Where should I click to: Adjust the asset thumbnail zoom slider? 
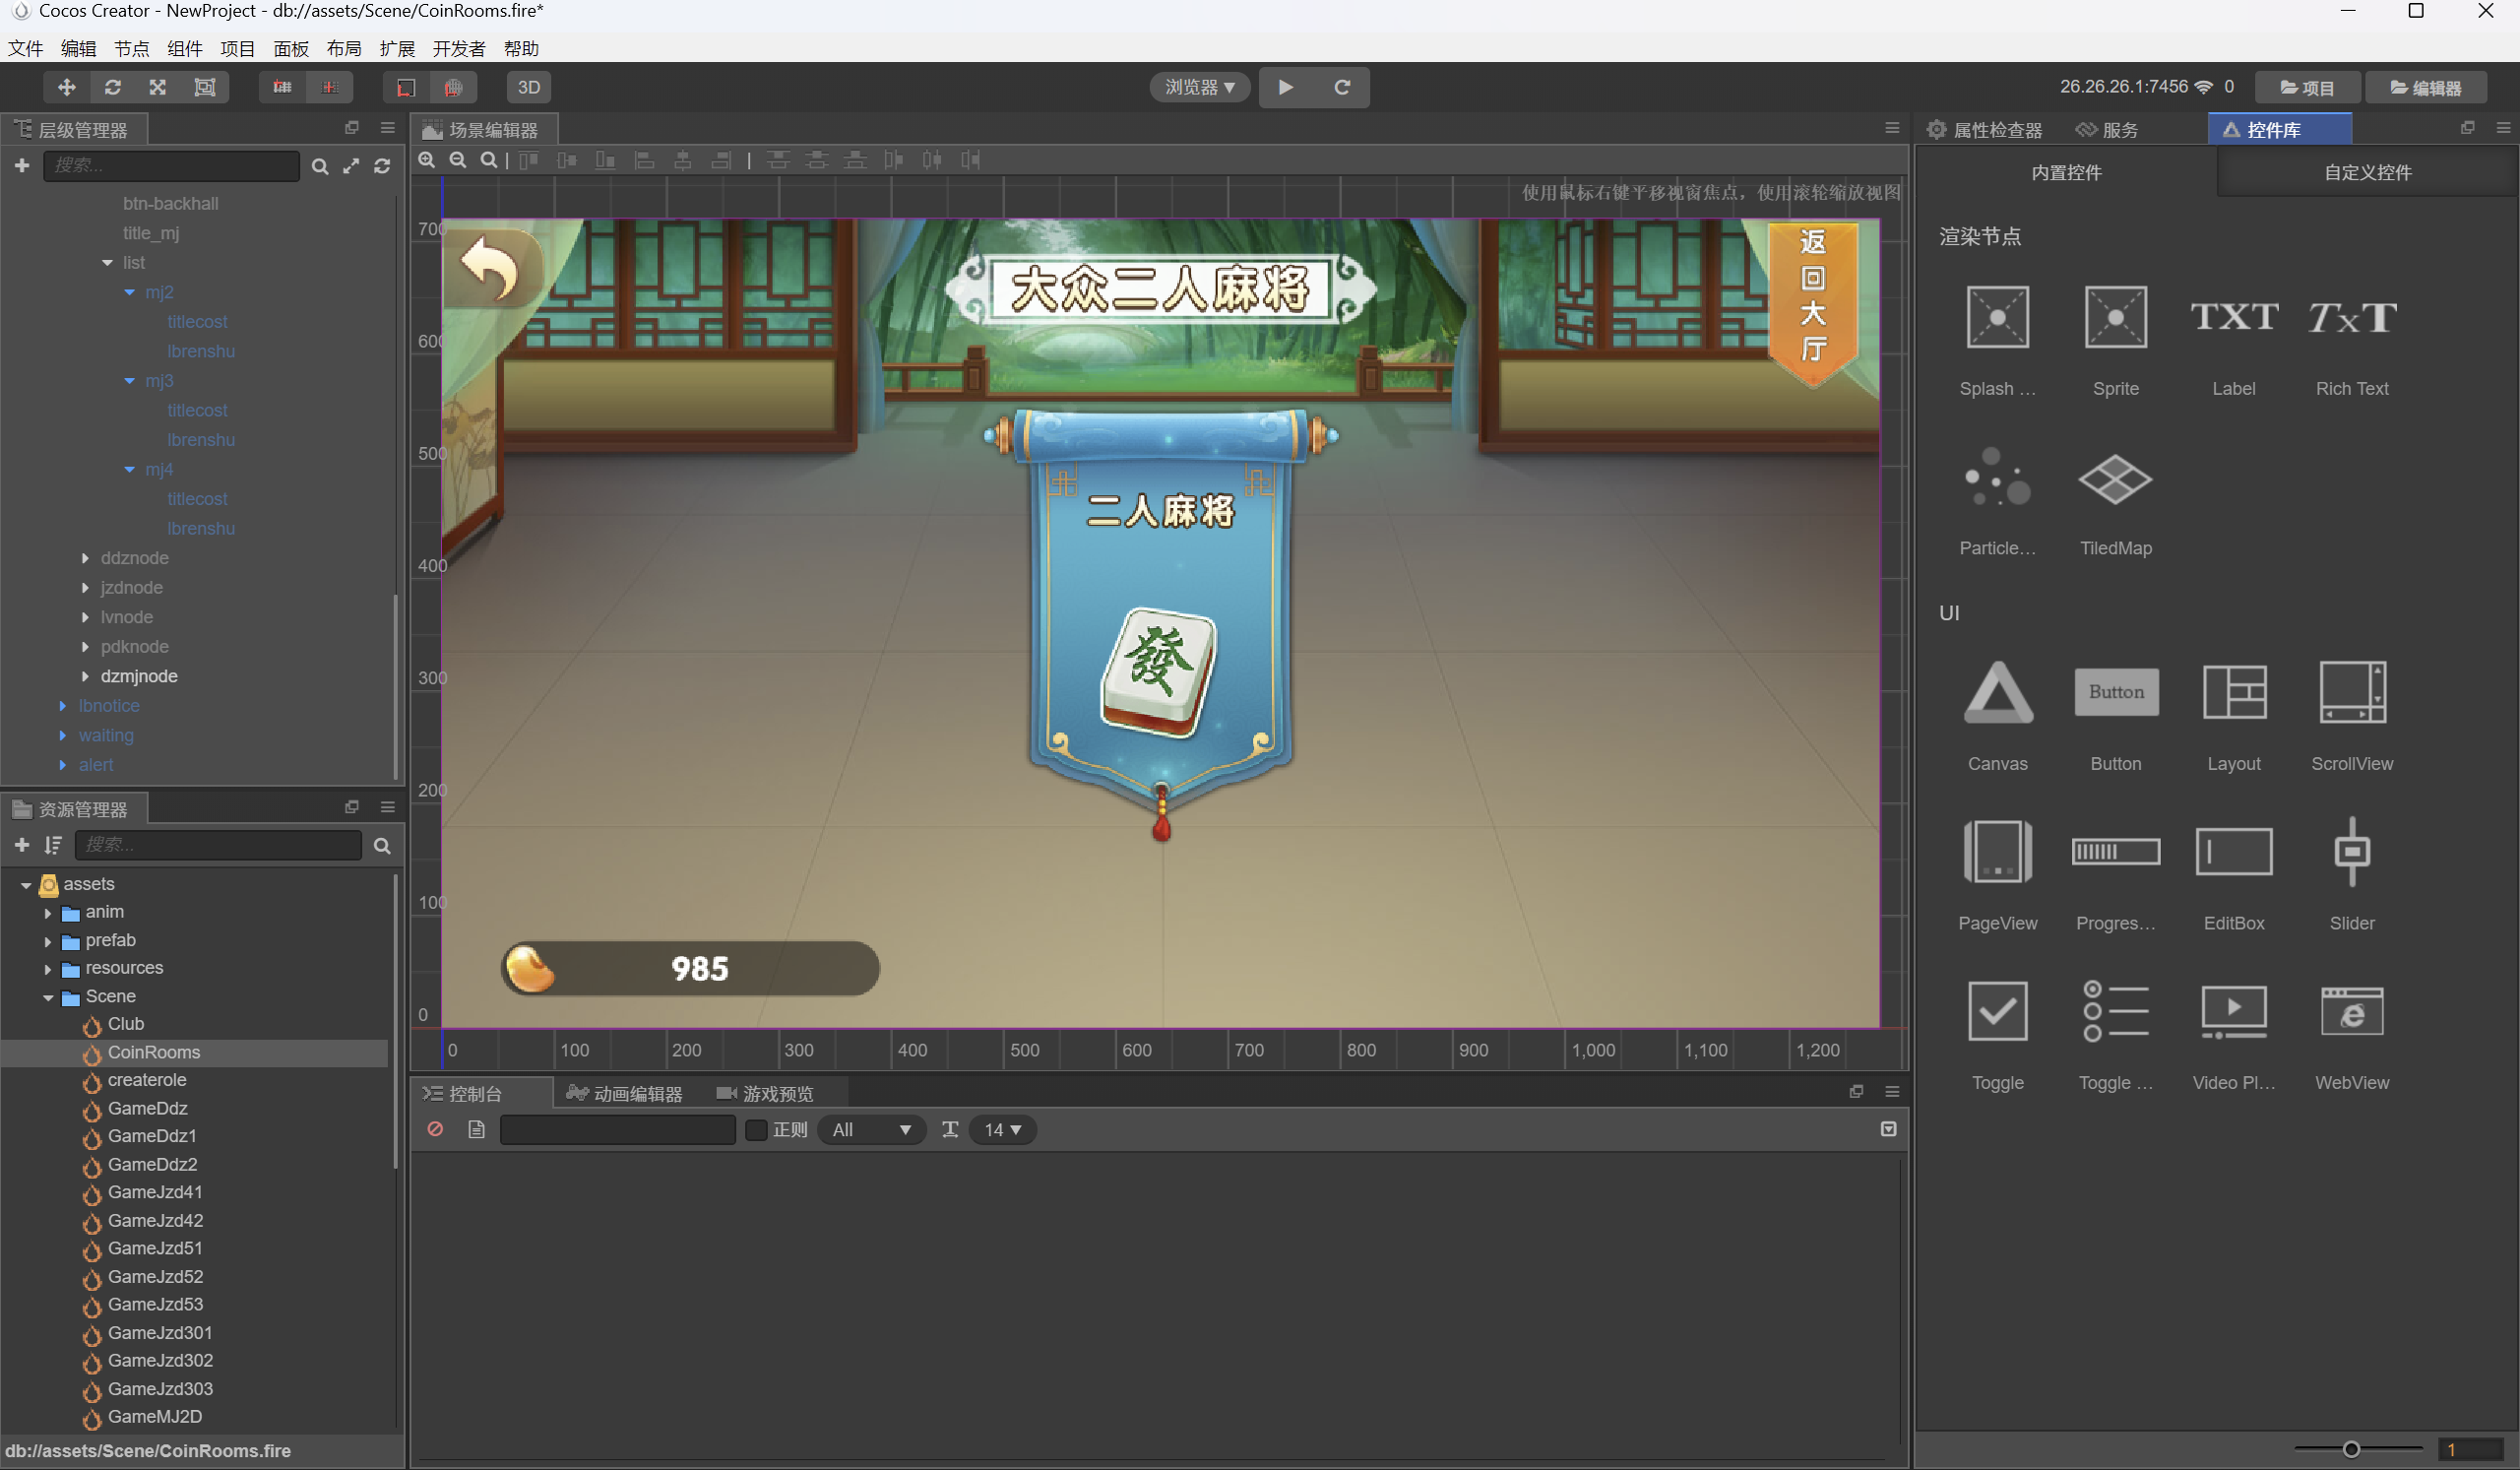pyautogui.click(x=2352, y=1448)
